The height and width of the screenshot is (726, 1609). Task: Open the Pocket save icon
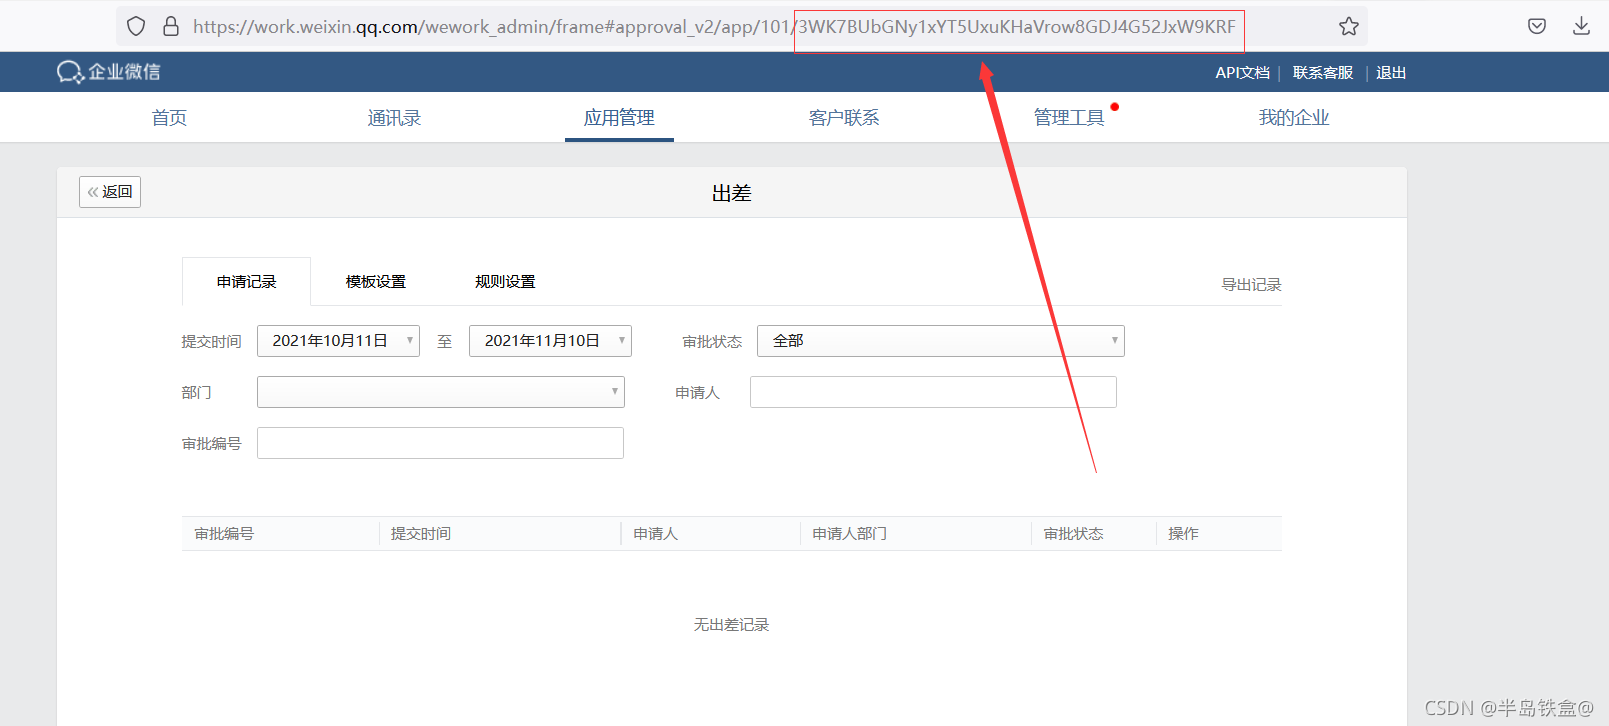coord(1537,26)
